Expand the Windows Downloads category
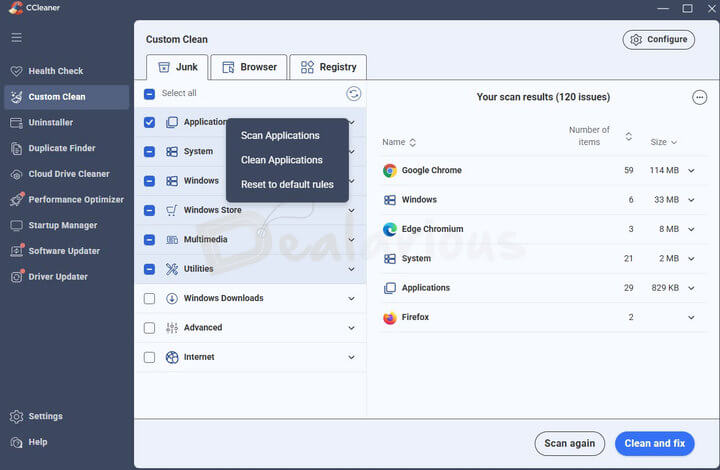The height and width of the screenshot is (470, 720). point(351,298)
